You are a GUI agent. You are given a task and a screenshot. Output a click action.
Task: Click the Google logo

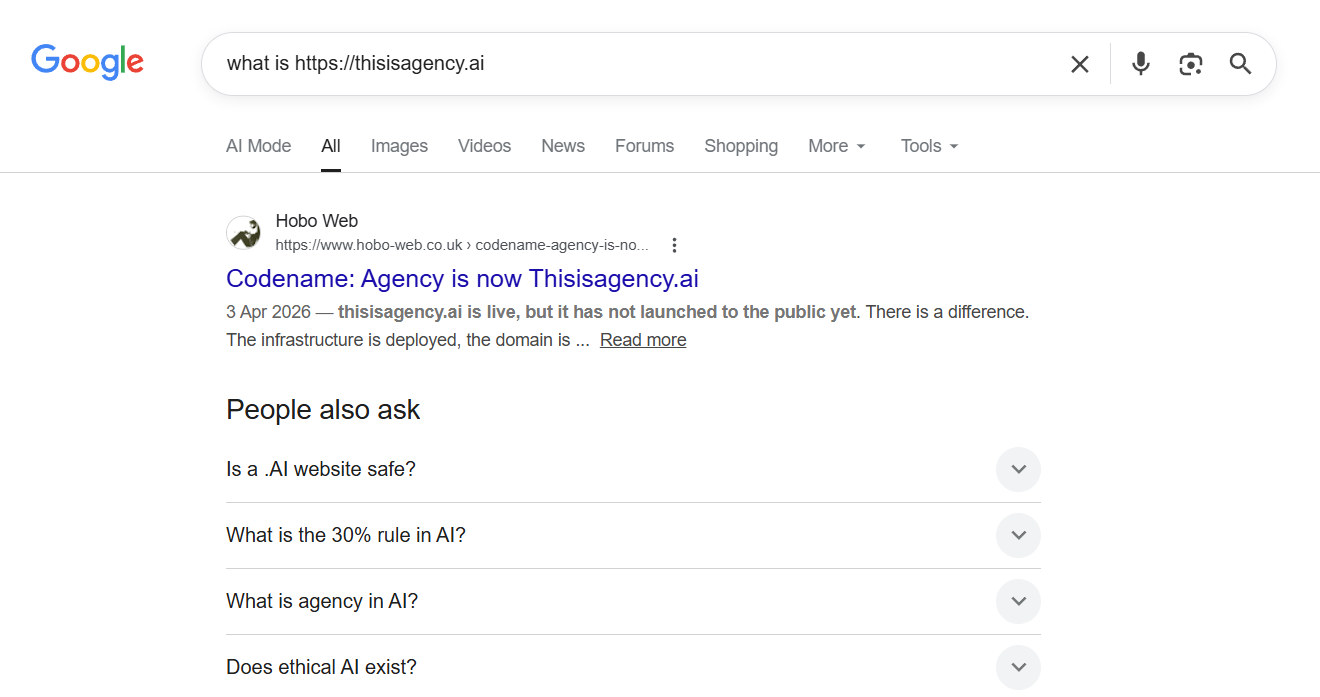coord(87,62)
